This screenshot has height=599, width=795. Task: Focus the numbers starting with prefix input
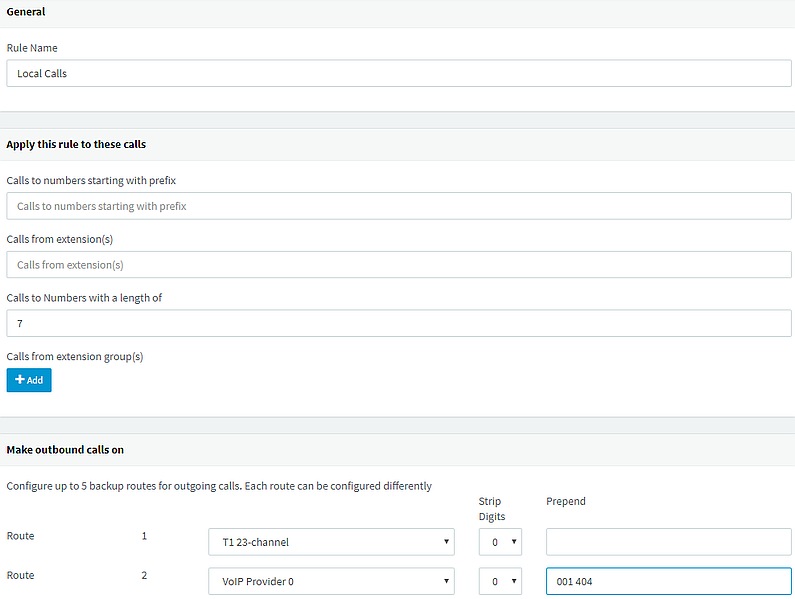[399, 206]
